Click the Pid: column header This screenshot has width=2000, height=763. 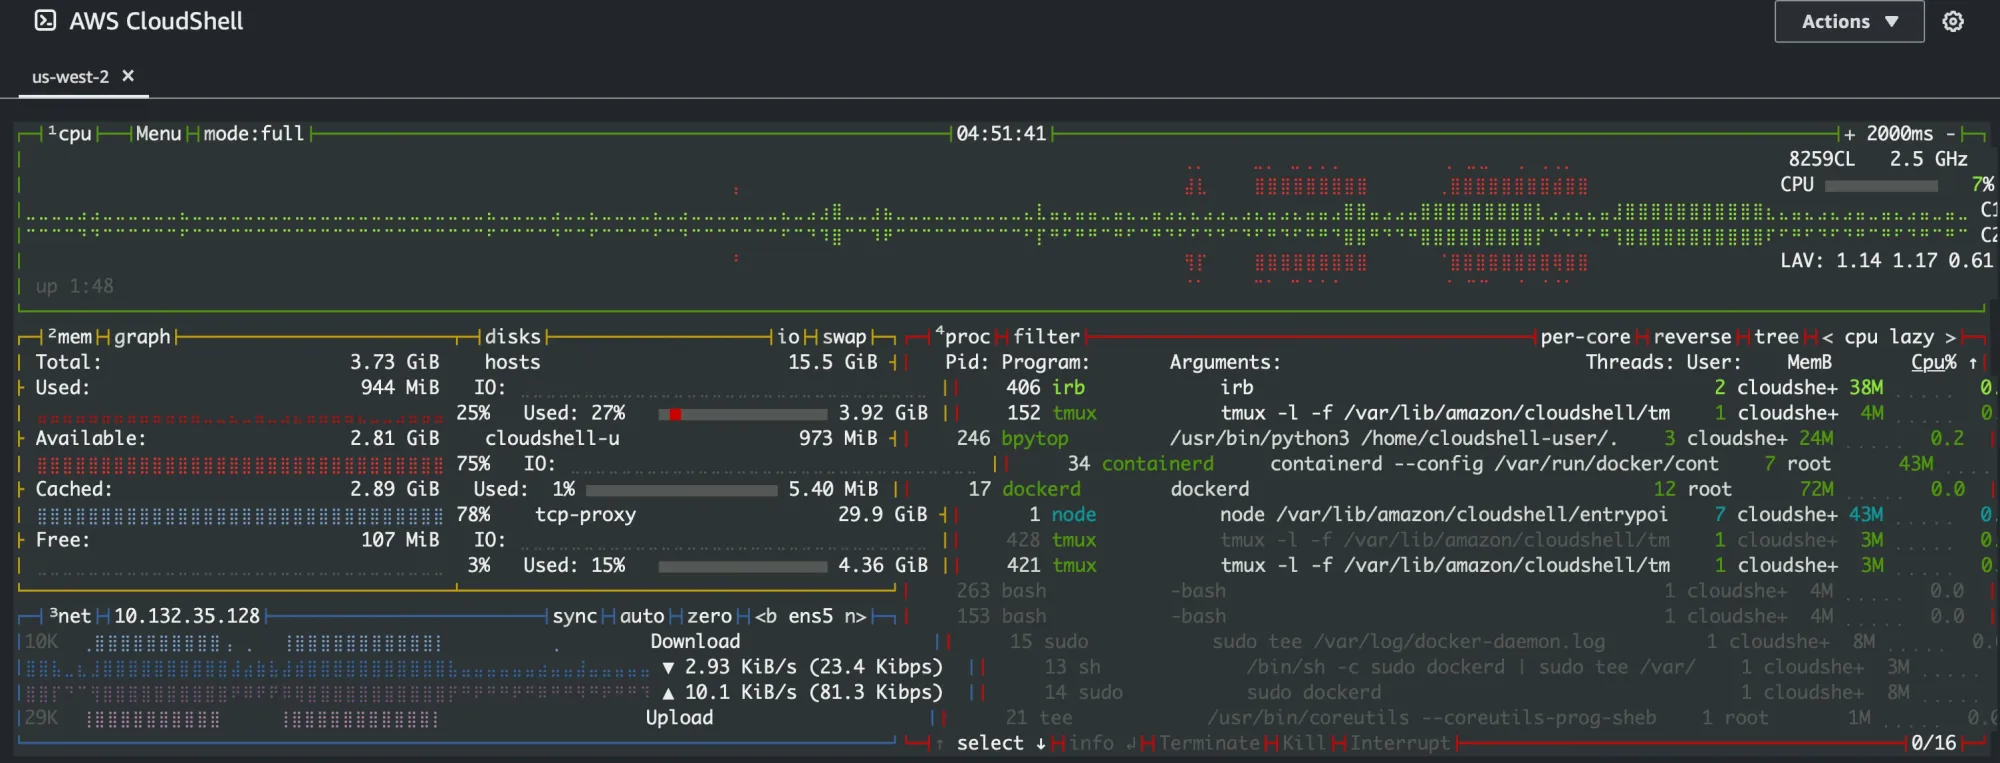[968, 362]
